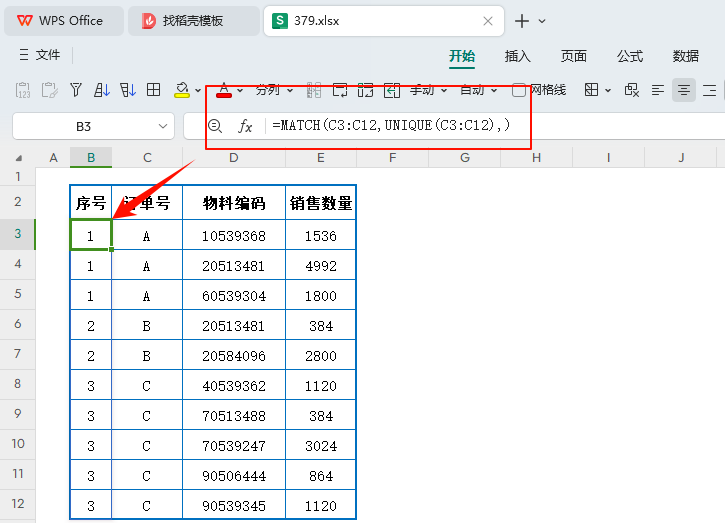Click the 销售数量 header cell

(x=321, y=203)
